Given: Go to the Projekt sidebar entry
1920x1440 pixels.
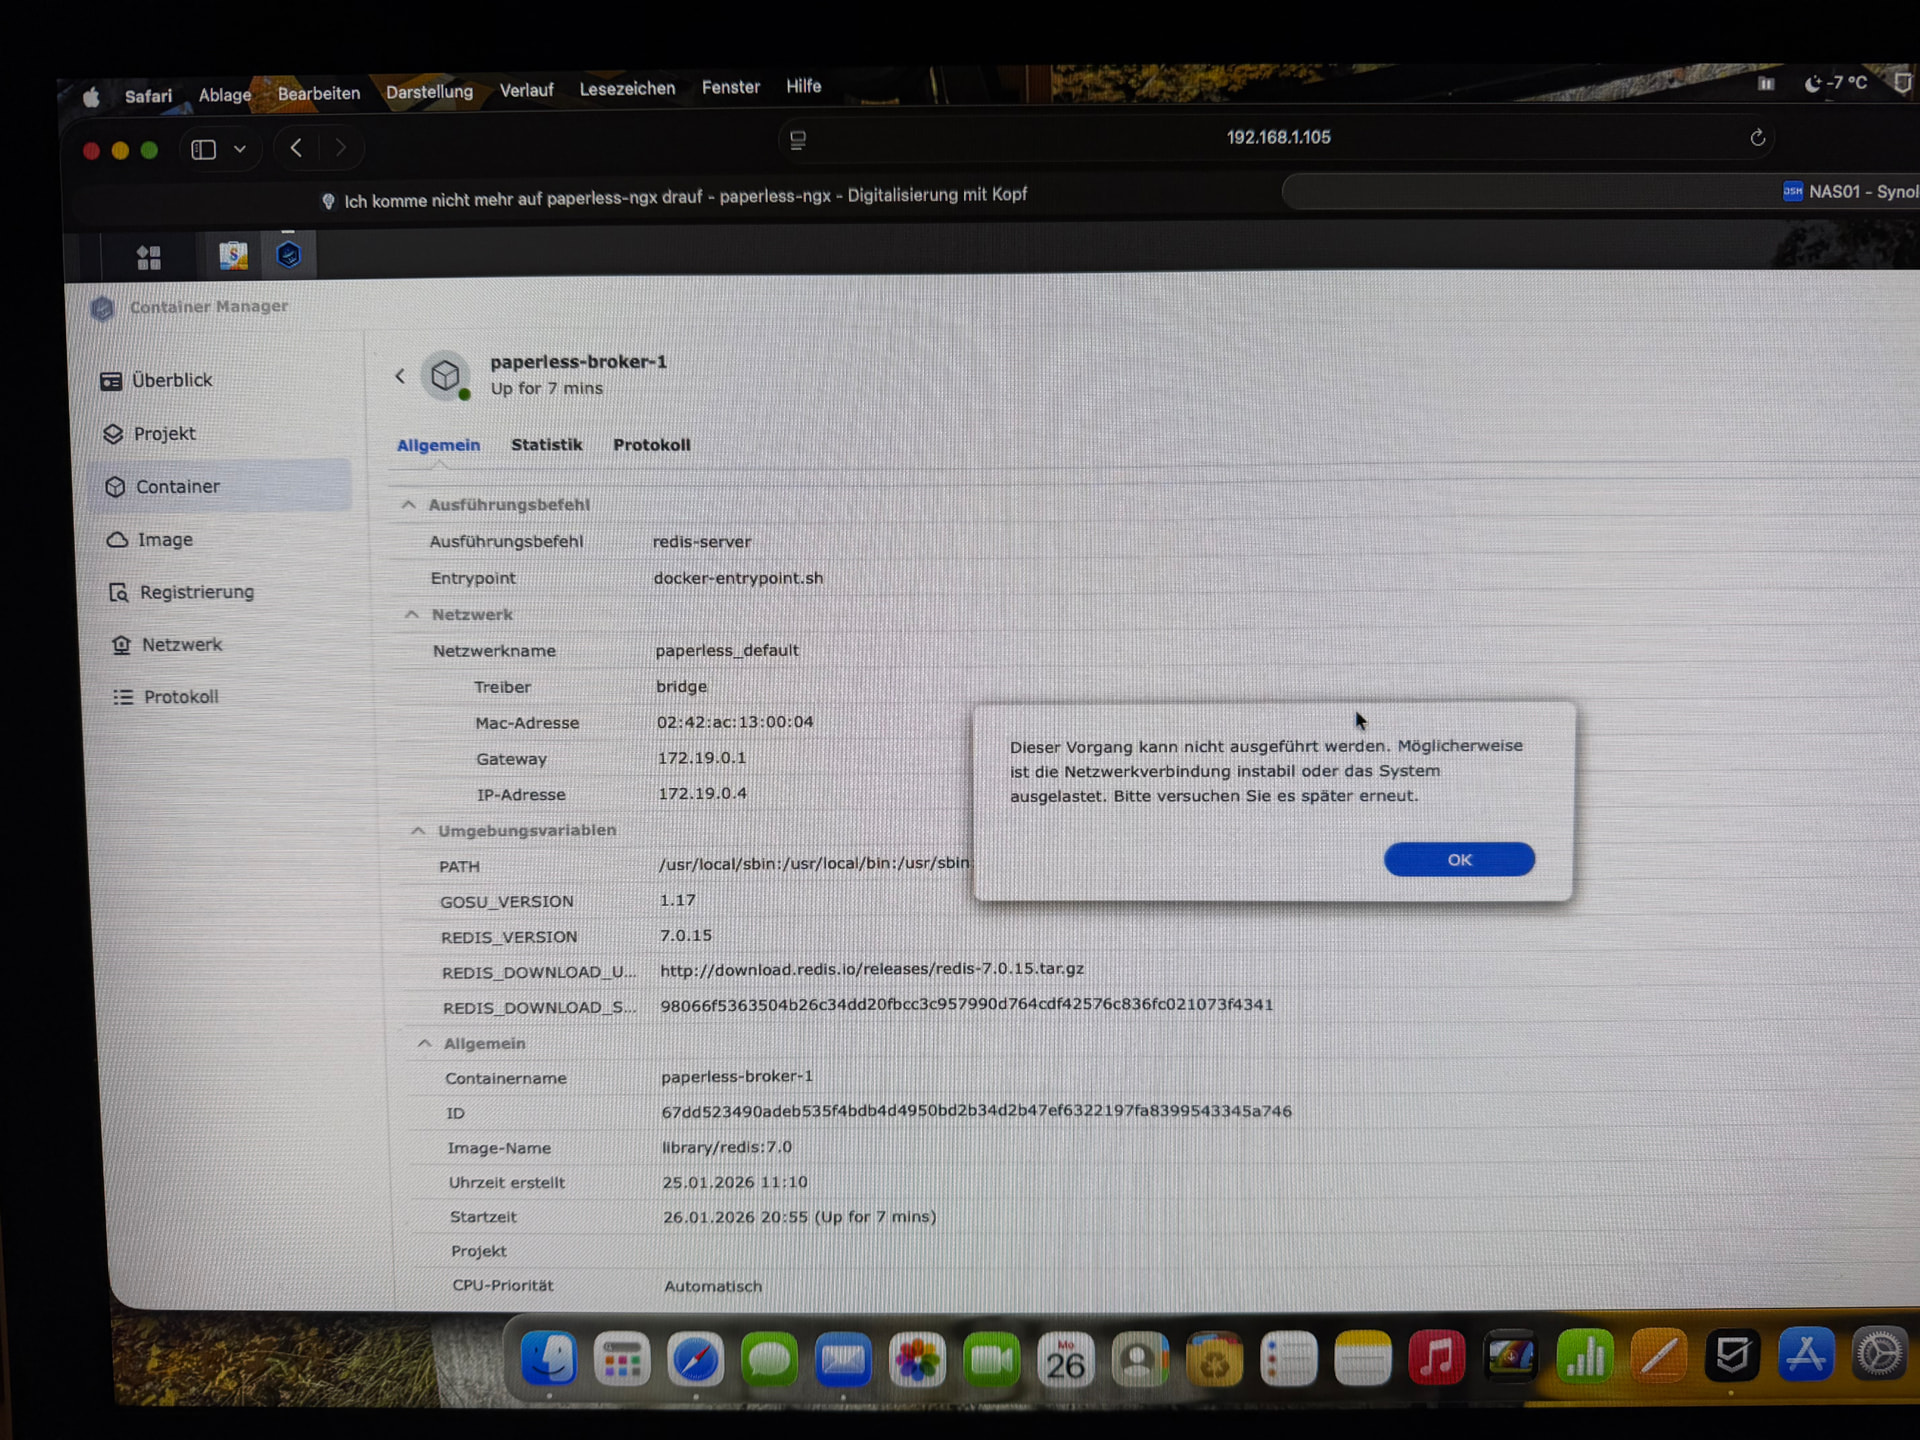Looking at the screenshot, I should [x=164, y=434].
